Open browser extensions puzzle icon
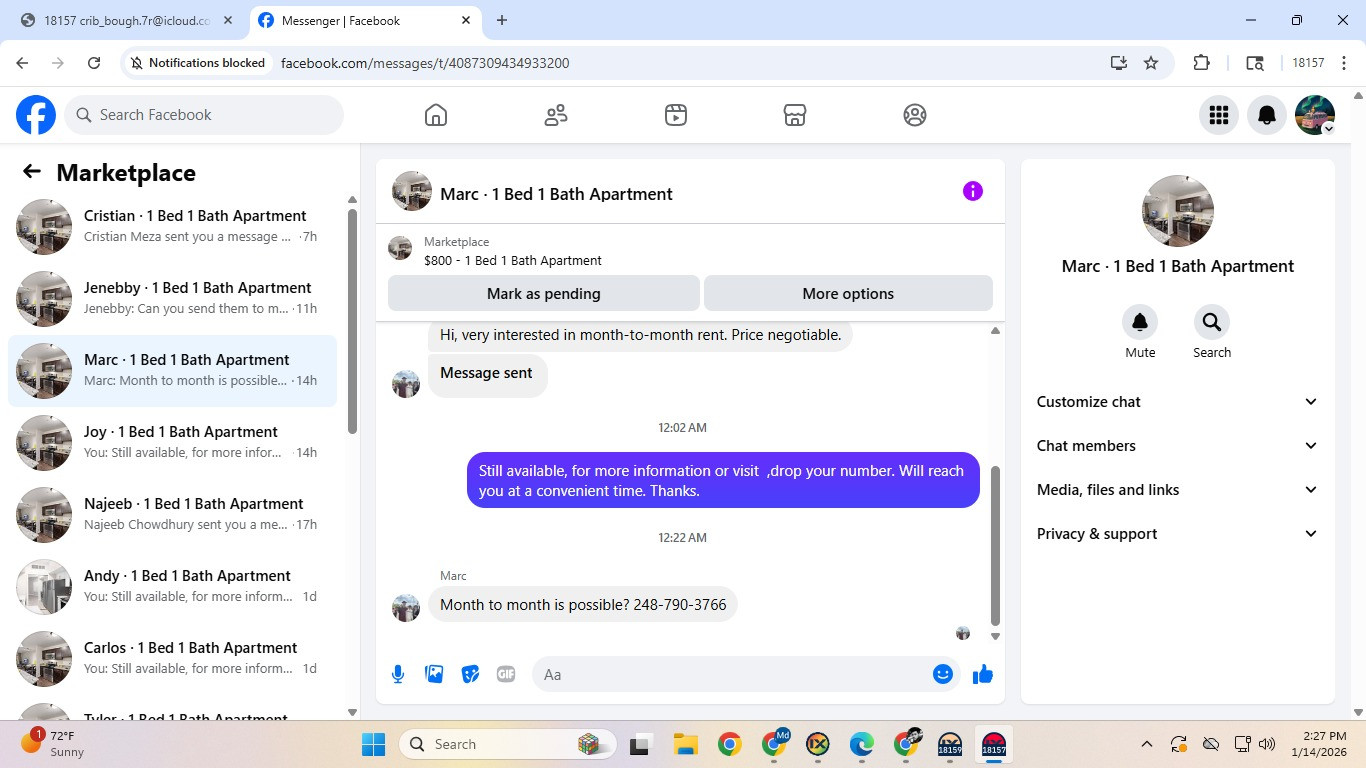This screenshot has width=1366, height=768. tap(1202, 63)
